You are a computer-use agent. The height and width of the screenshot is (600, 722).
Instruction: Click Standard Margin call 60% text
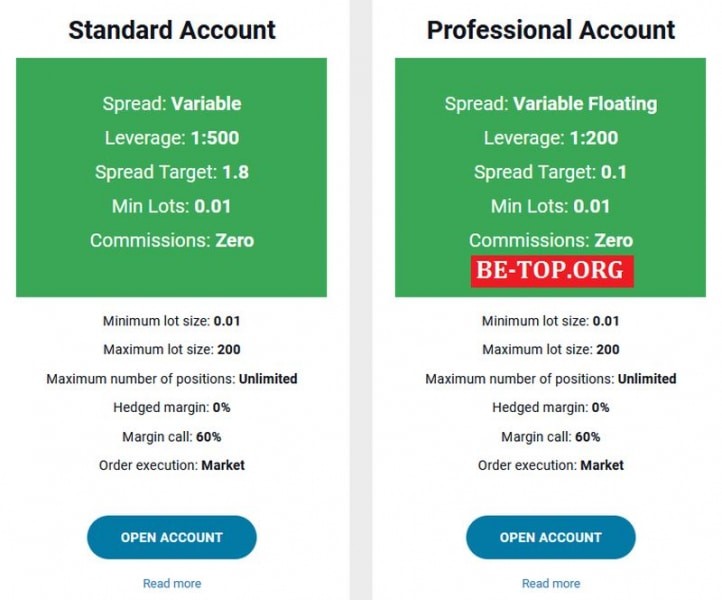[x=172, y=437]
